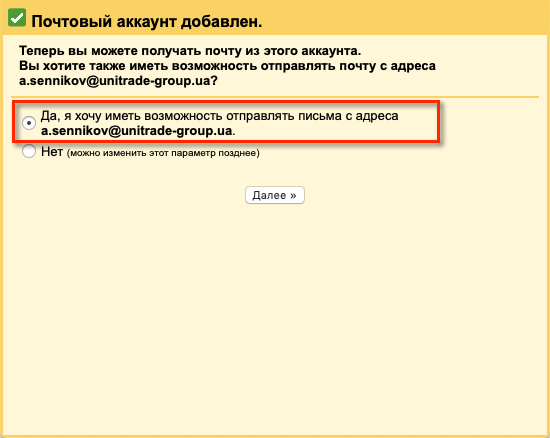Click the heading "Почтовый аккаунт добавлен."

147,22
